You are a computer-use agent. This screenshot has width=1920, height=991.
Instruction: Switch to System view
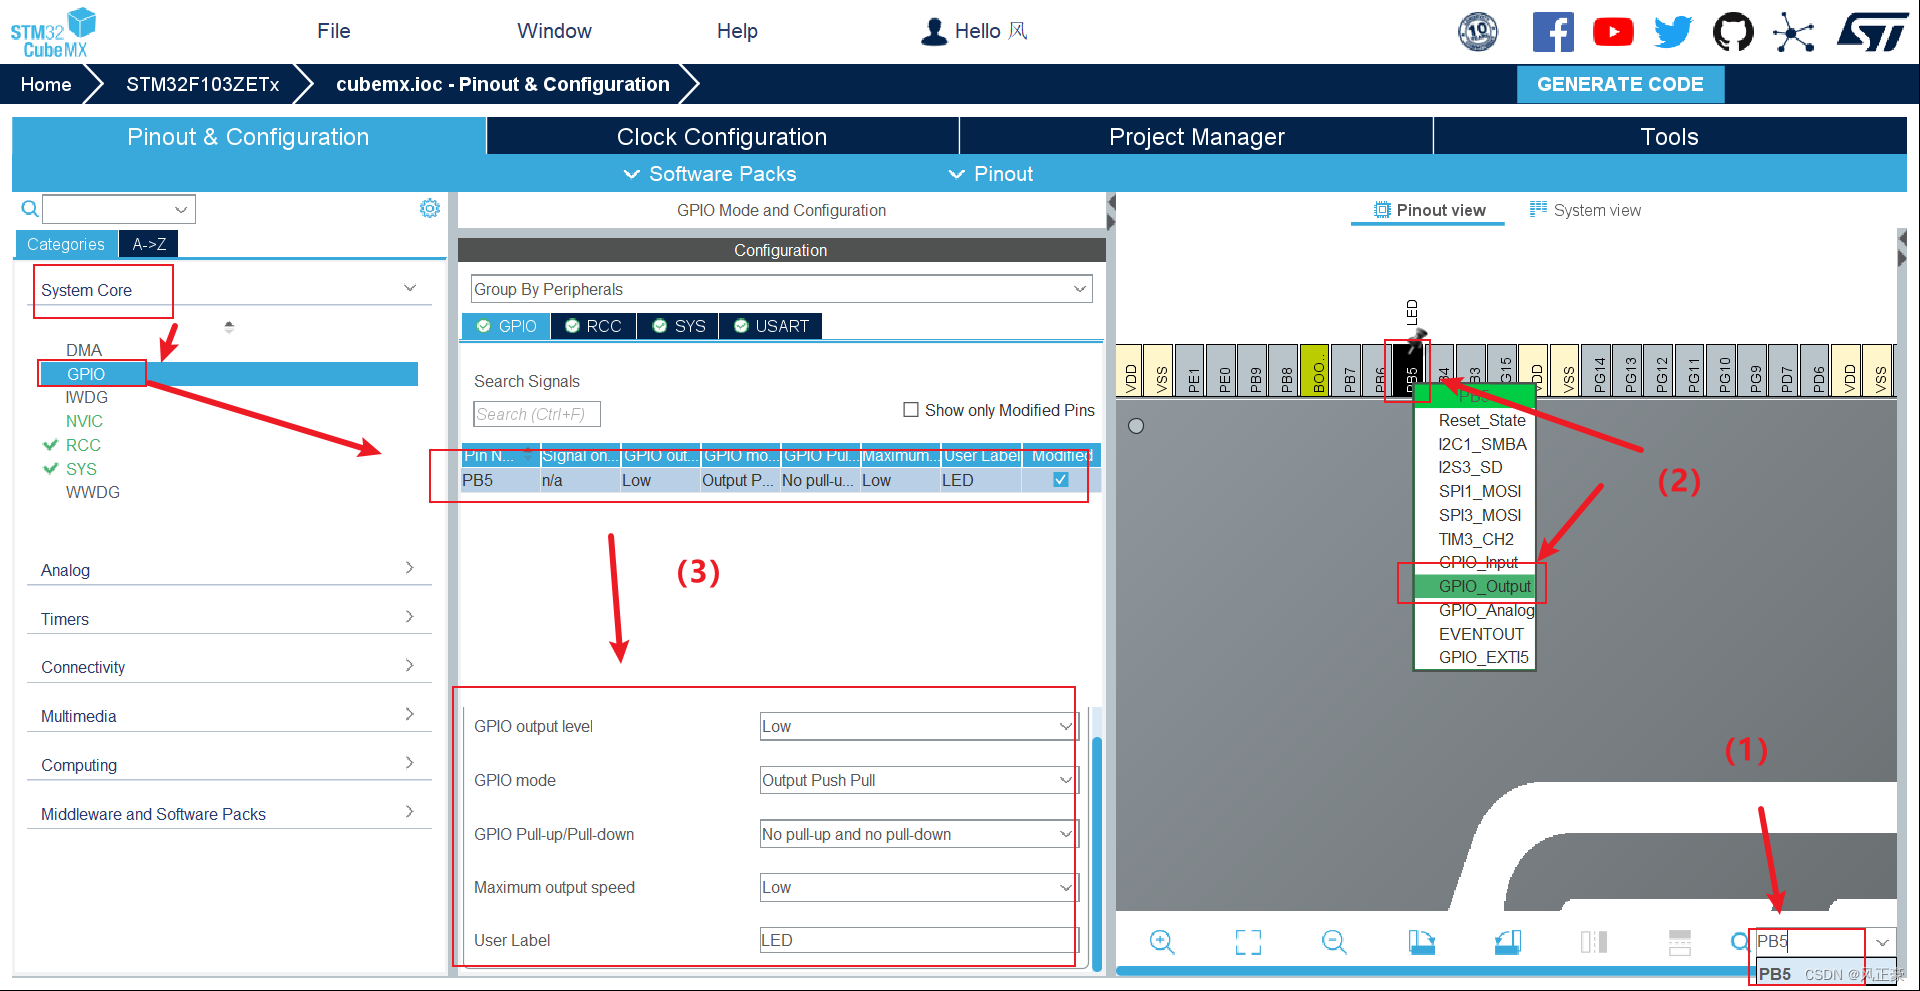tap(1586, 210)
